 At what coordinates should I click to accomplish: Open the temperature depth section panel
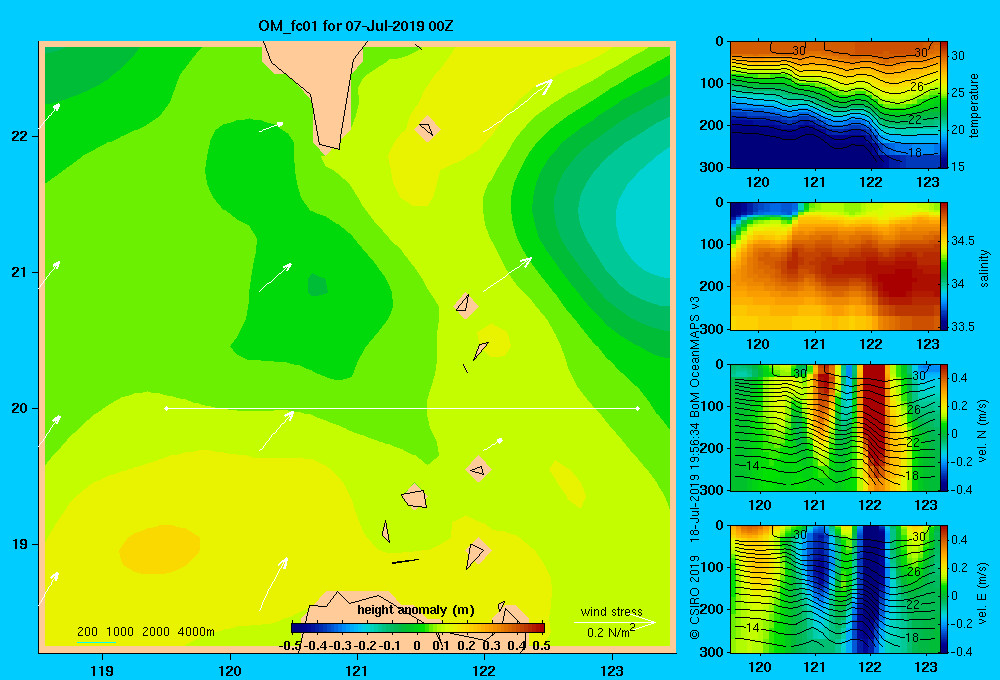pos(835,105)
